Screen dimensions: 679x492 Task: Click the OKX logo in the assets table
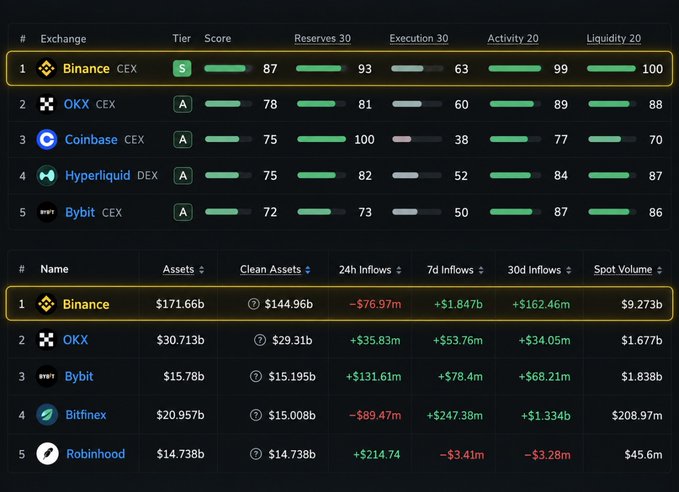coord(46,340)
